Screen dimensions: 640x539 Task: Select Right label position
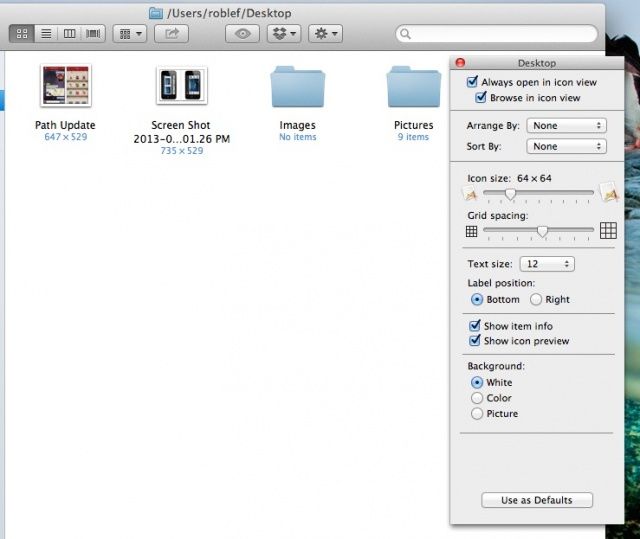click(x=536, y=299)
